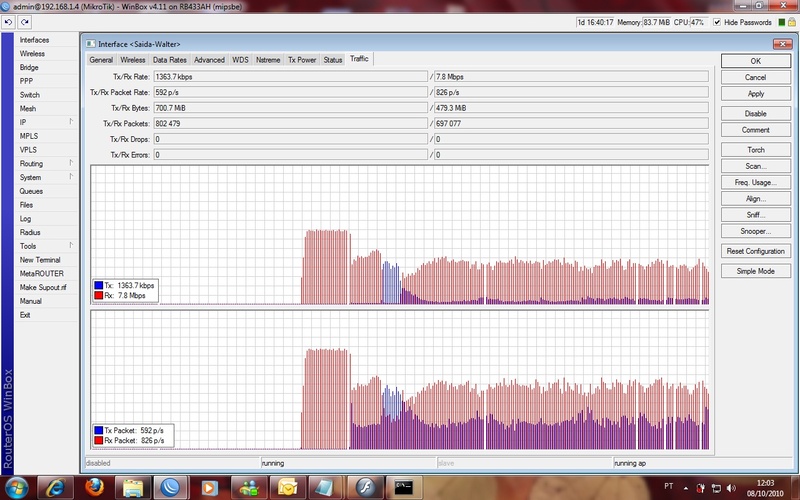Click the red Rx Packet legend swatch

coord(98,440)
